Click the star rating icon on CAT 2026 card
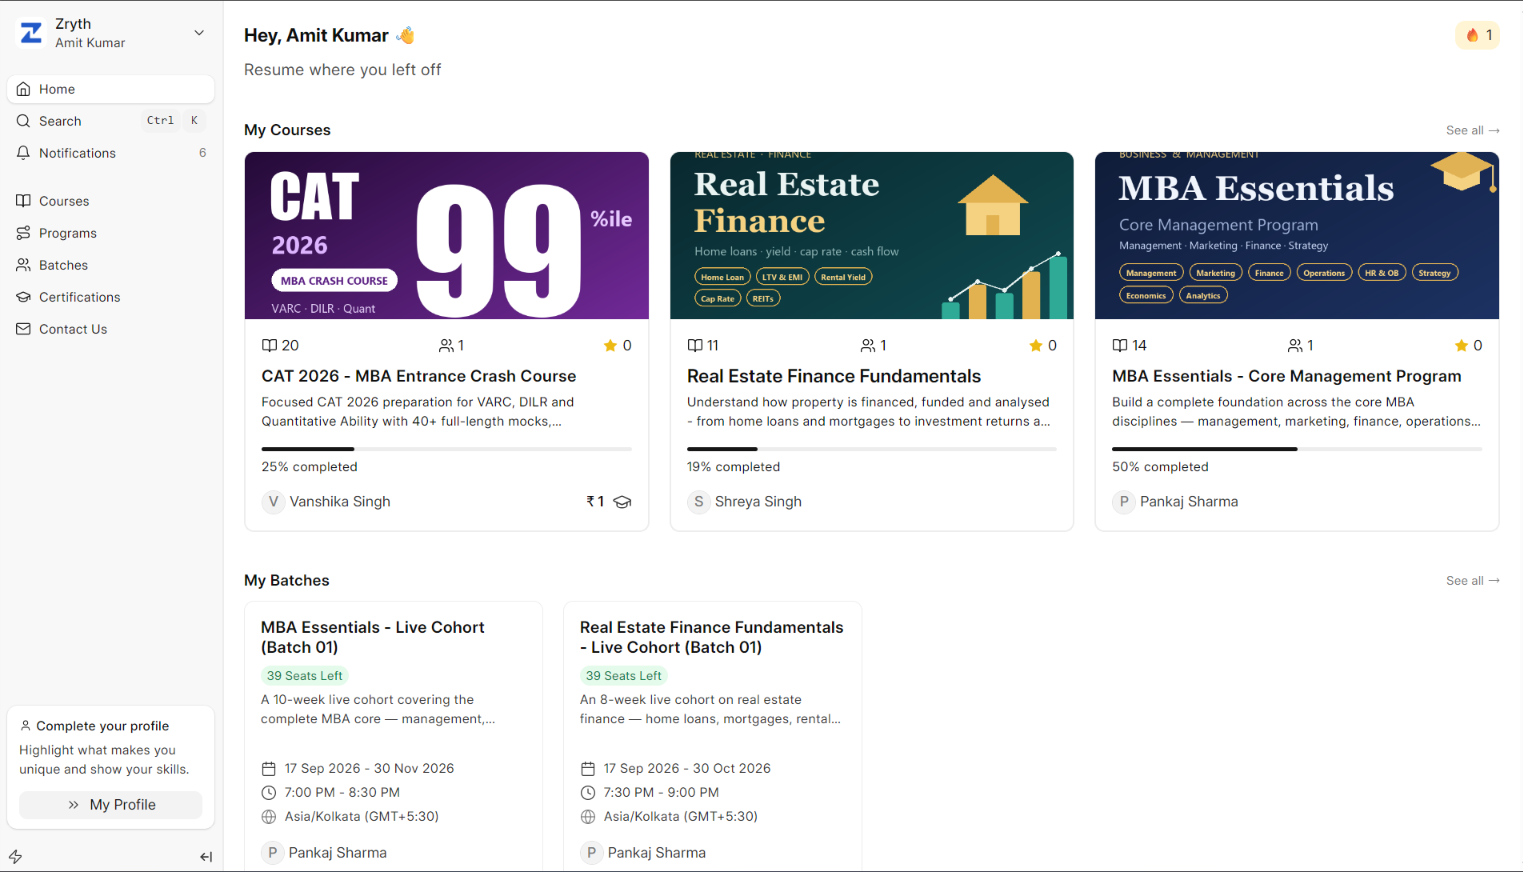 point(610,345)
